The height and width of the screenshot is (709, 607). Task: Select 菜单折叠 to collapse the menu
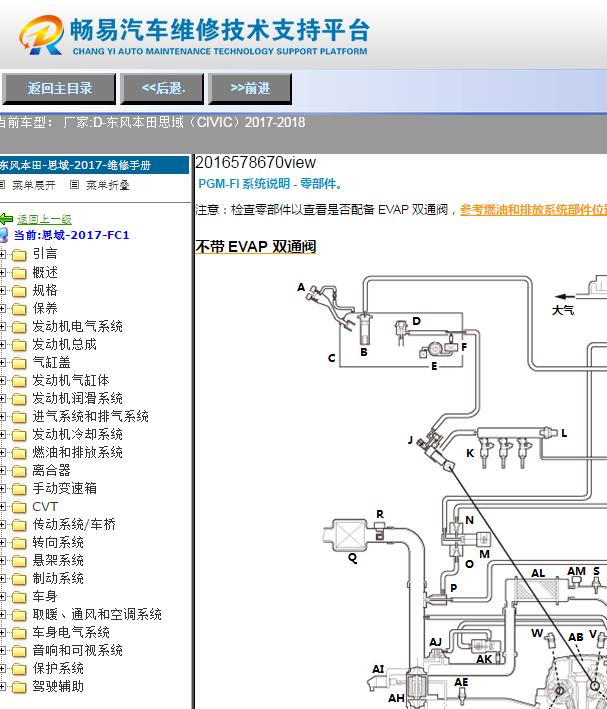[108, 185]
